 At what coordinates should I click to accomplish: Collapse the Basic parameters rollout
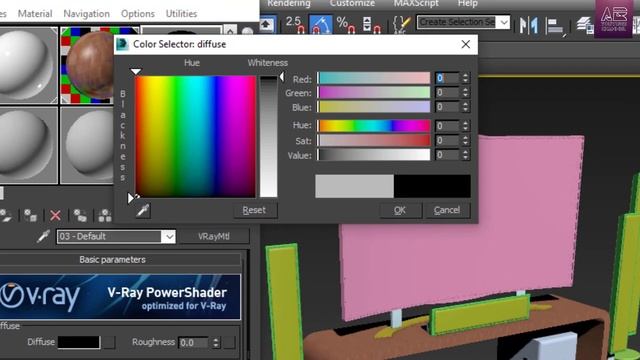tap(120, 260)
